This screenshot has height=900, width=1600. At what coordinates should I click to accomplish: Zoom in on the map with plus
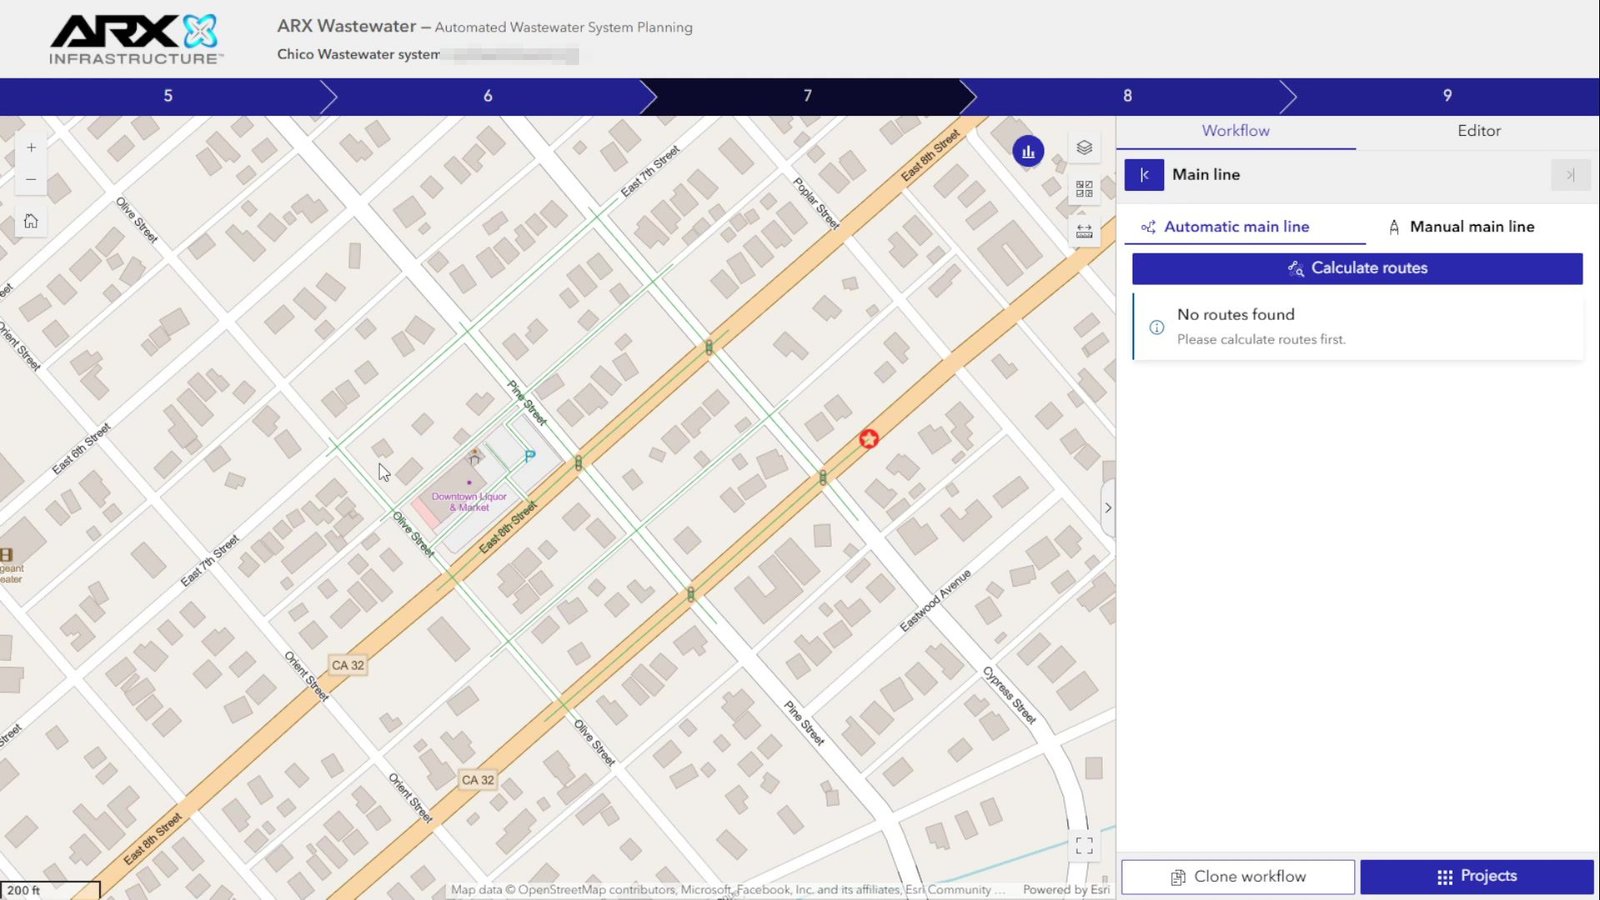pyautogui.click(x=31, y=147)
